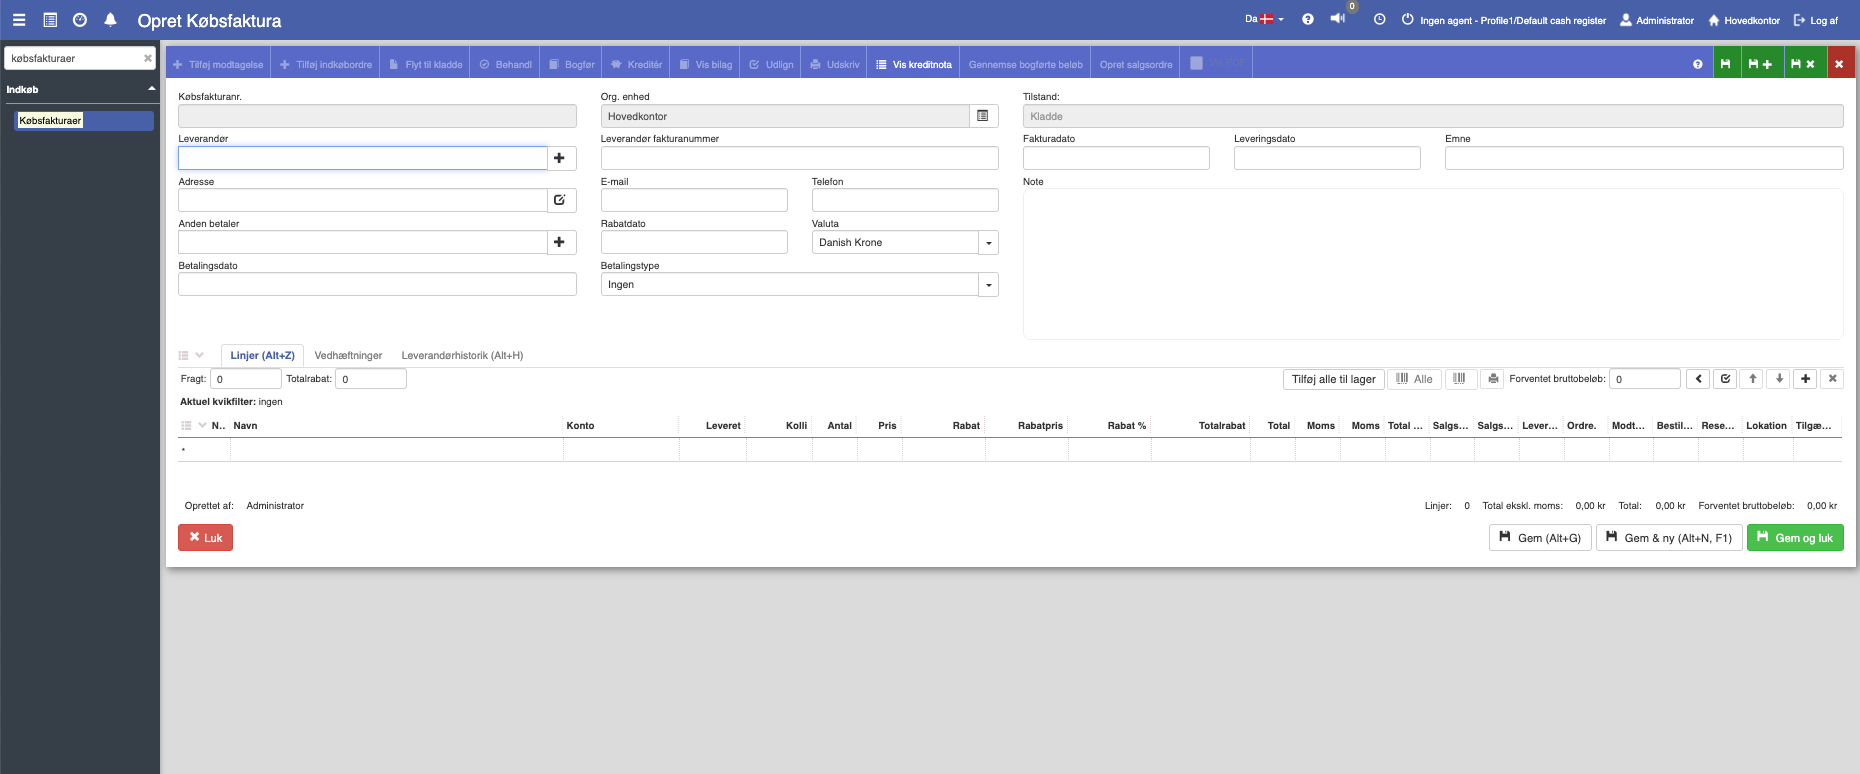Image resolution: width=1860 pixels, height=774 pixels.
Task: Click Gem & ny (Alt+N, F1) button
Action: 1669,538
